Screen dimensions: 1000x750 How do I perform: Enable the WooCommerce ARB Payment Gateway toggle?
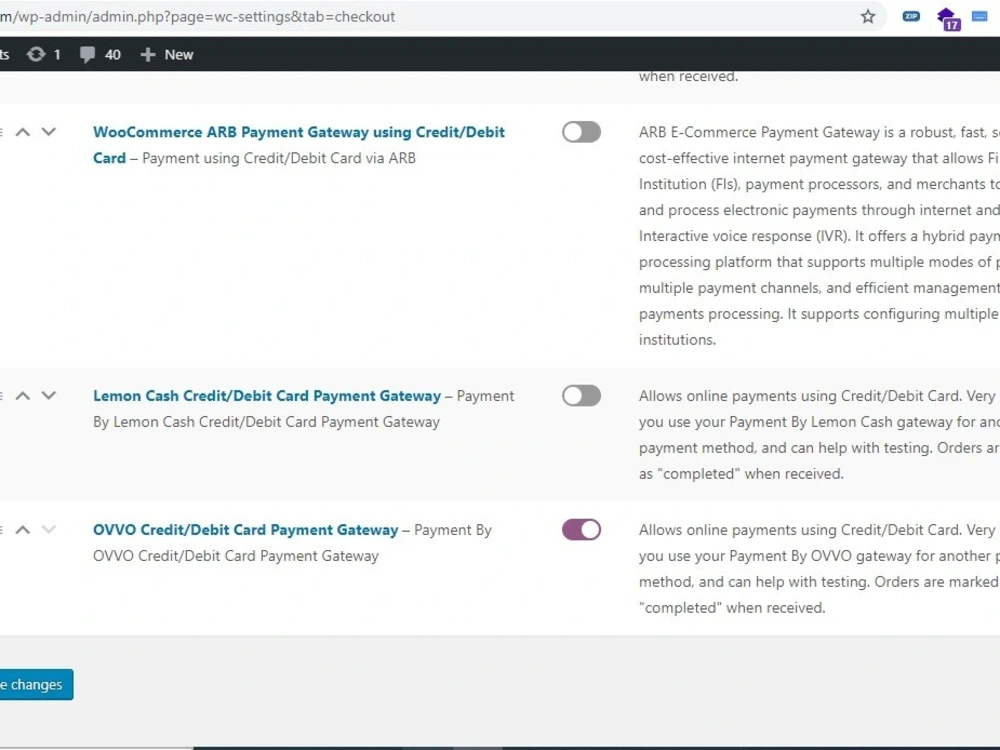[x=581, y=132]
